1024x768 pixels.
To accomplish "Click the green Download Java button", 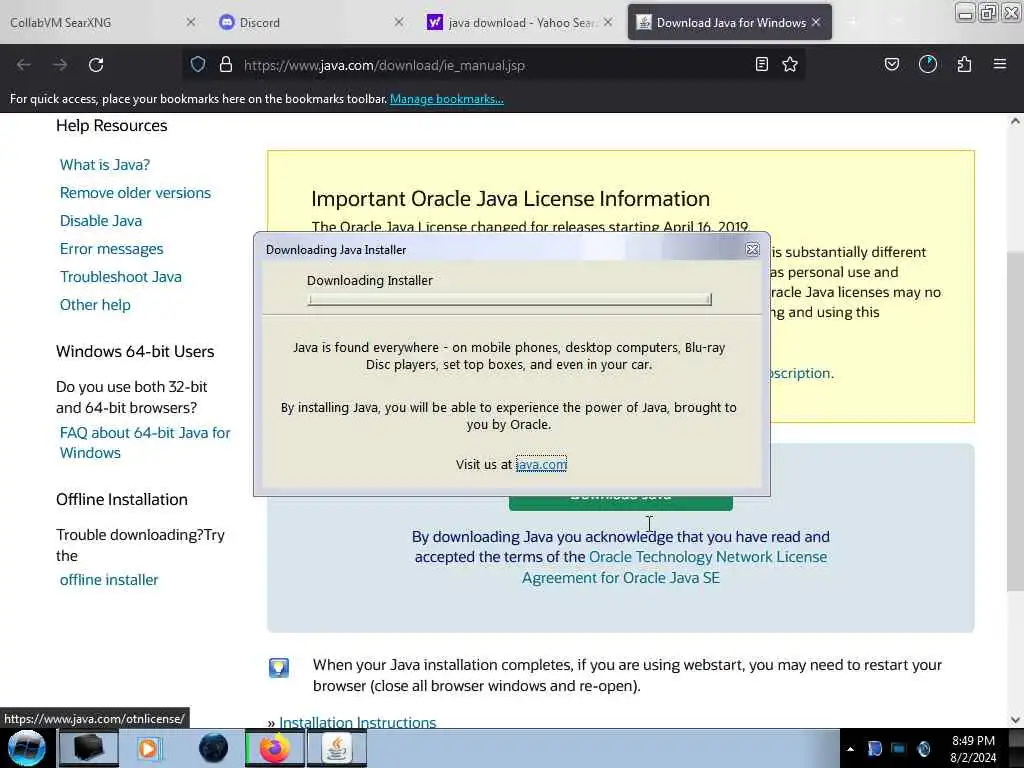I will tap(620, 504).
